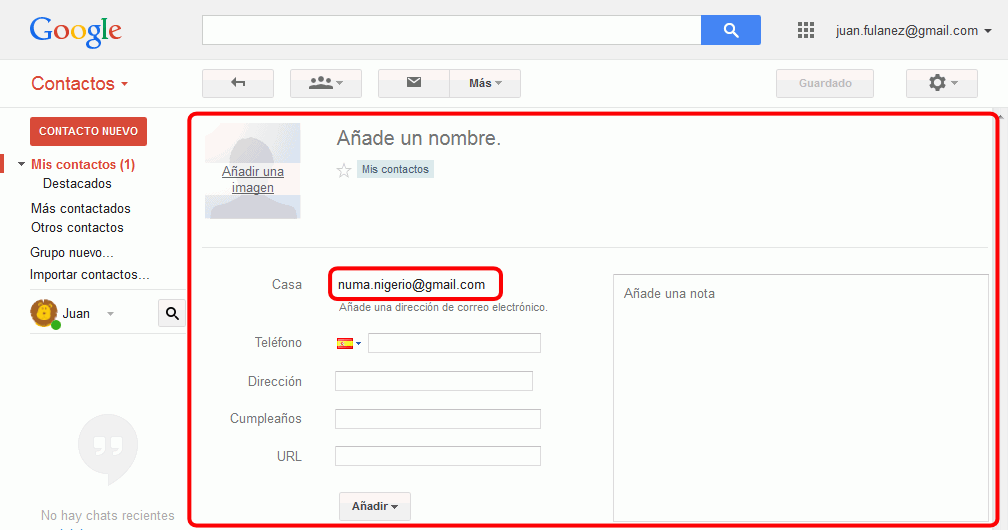This screenshot has width=1008, height=530.
Task: Open the Spain flag country dropdown
Action: click(x=349, y=343)
